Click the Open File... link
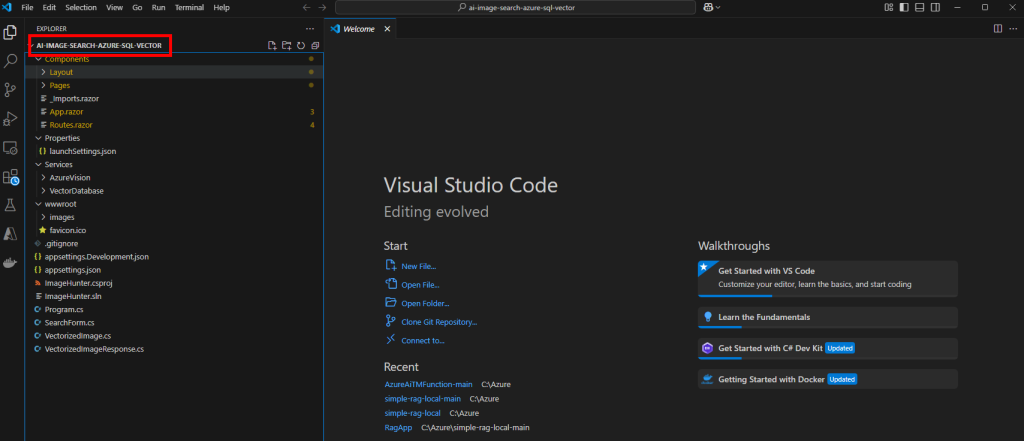The image size is (1024, 441). point(421,285)
